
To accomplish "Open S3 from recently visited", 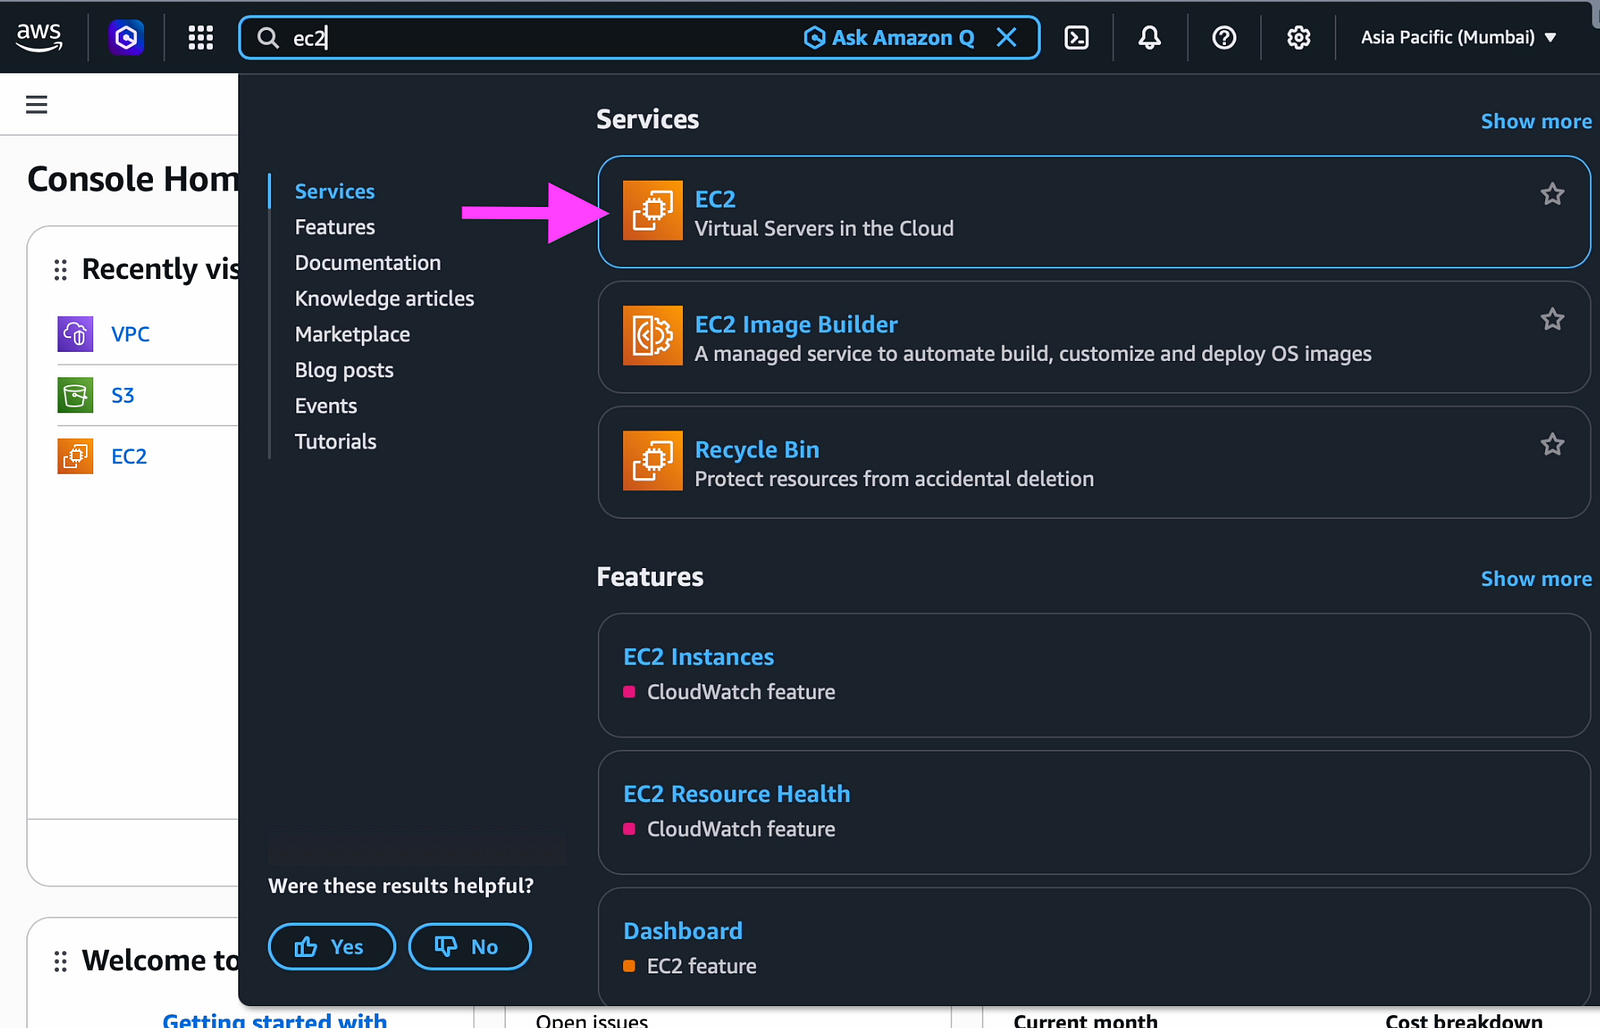I will (x=123, y=395).
